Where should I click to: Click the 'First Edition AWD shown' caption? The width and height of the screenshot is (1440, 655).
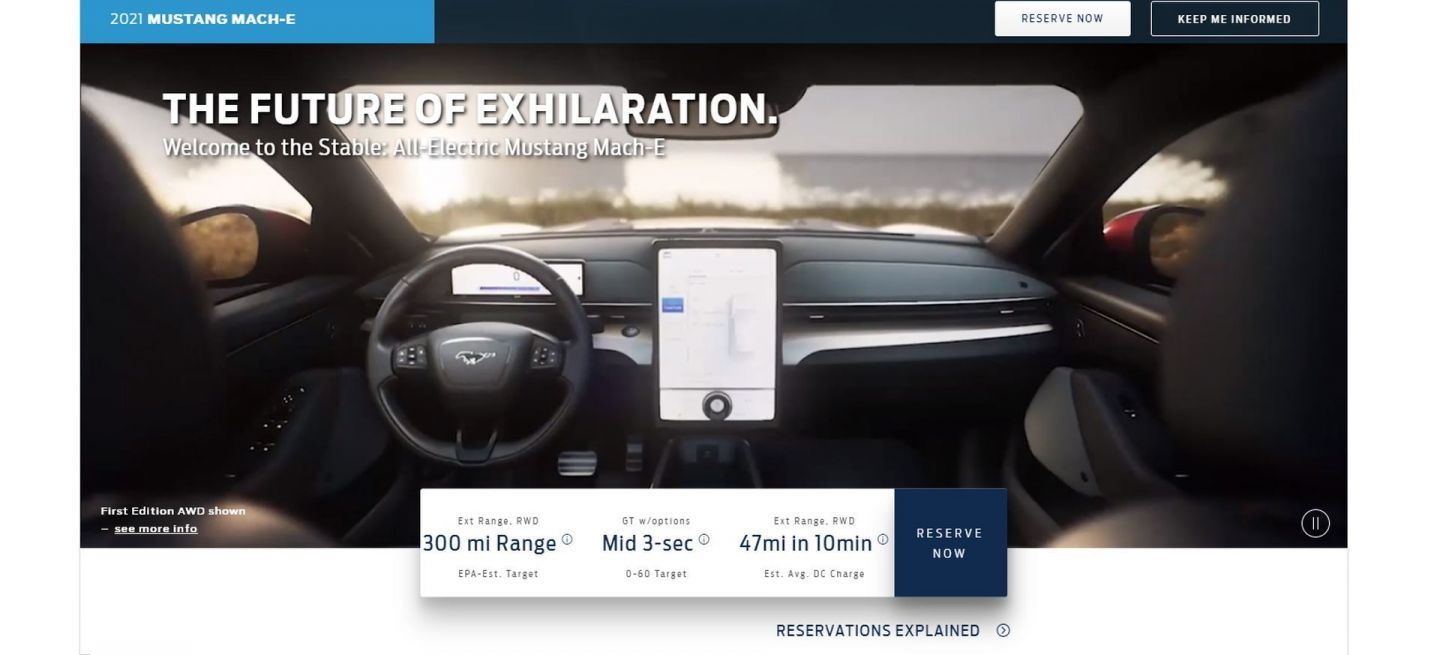[x=173, y=511]
